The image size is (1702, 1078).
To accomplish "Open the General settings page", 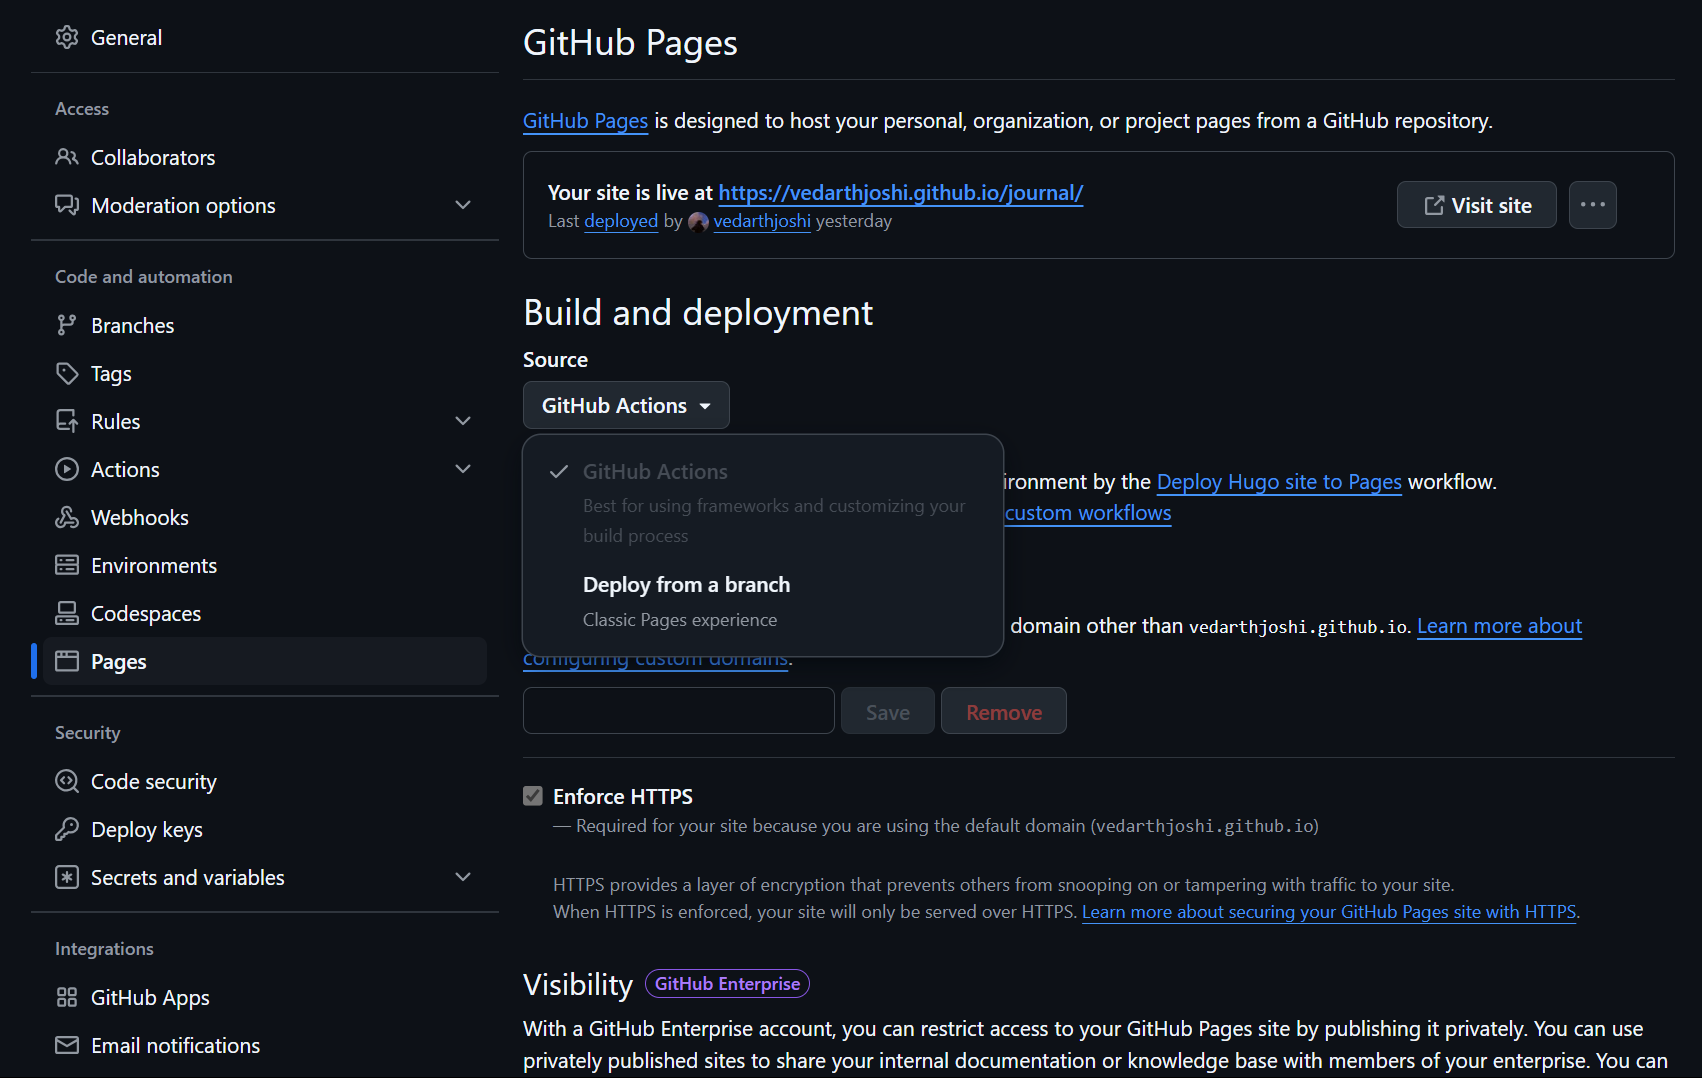I will coord(126,37).
